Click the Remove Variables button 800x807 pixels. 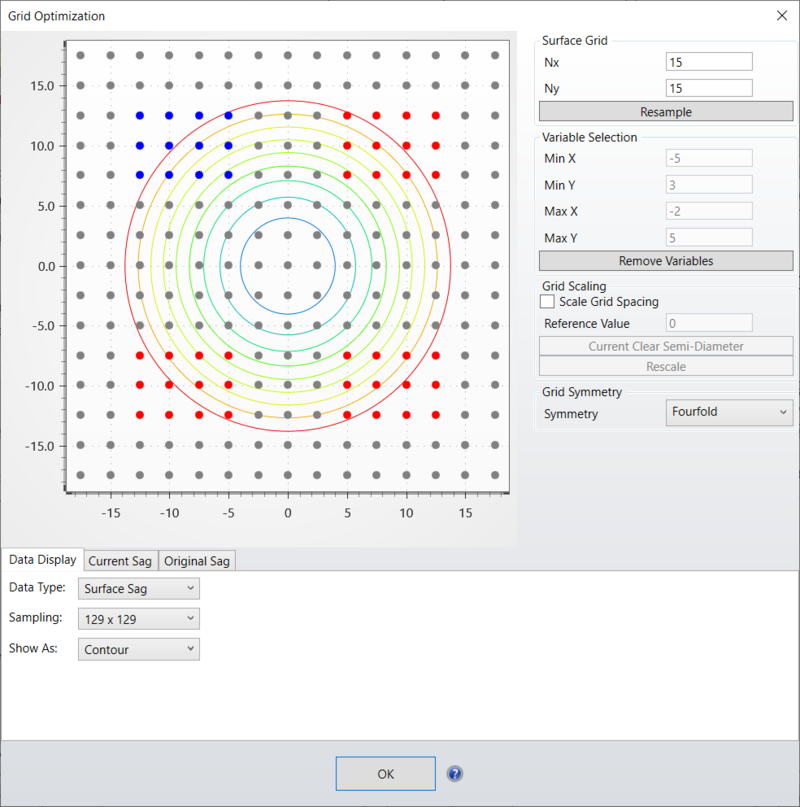pyautogui.click(x=666, y=261)
